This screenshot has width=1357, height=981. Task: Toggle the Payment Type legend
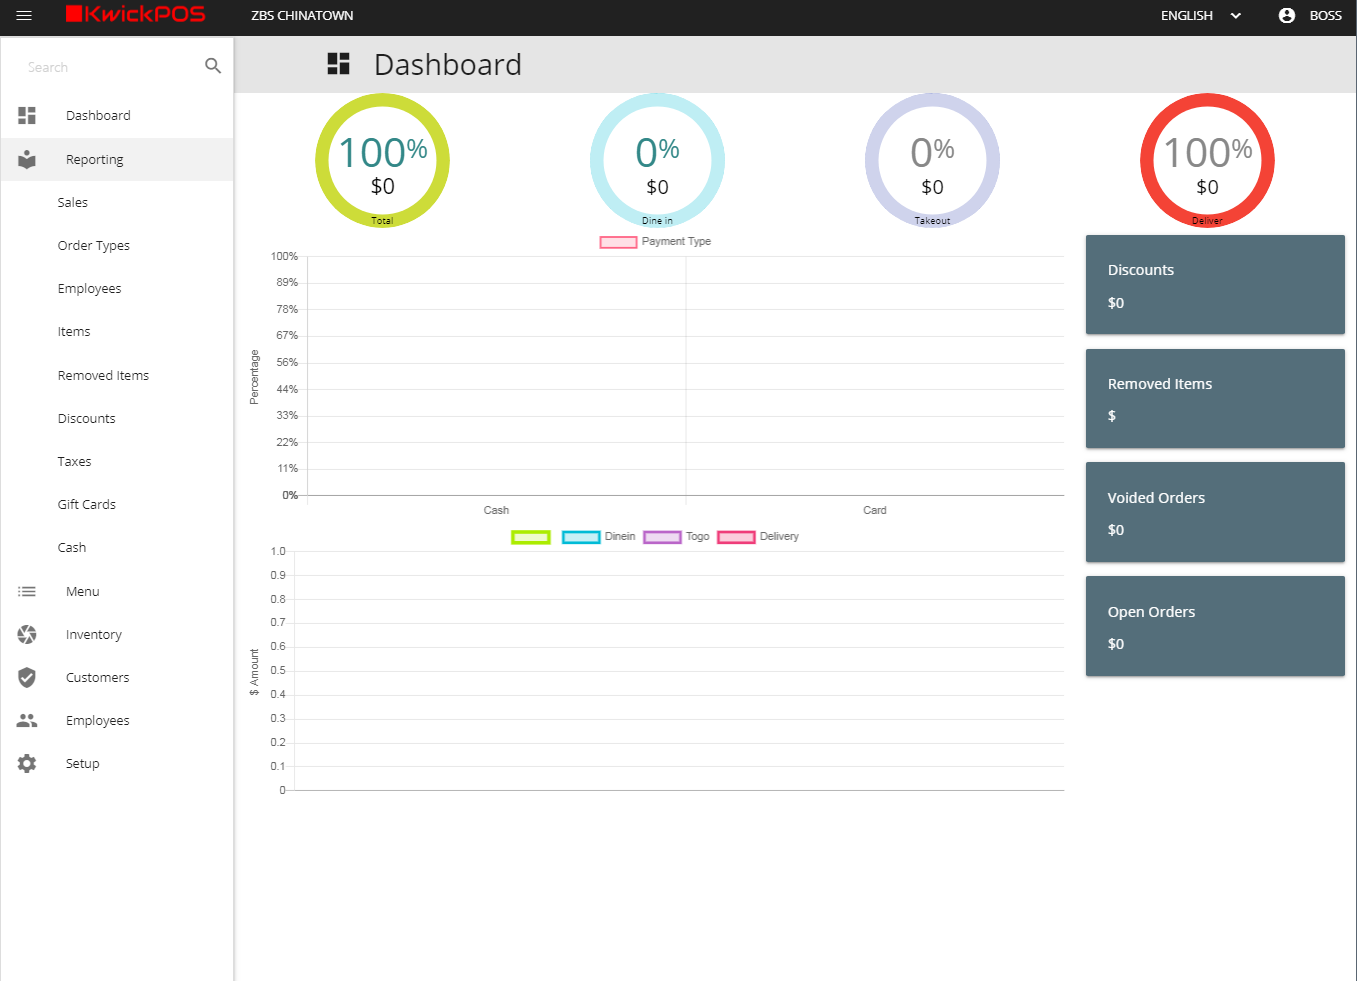[x=655, y=242]
